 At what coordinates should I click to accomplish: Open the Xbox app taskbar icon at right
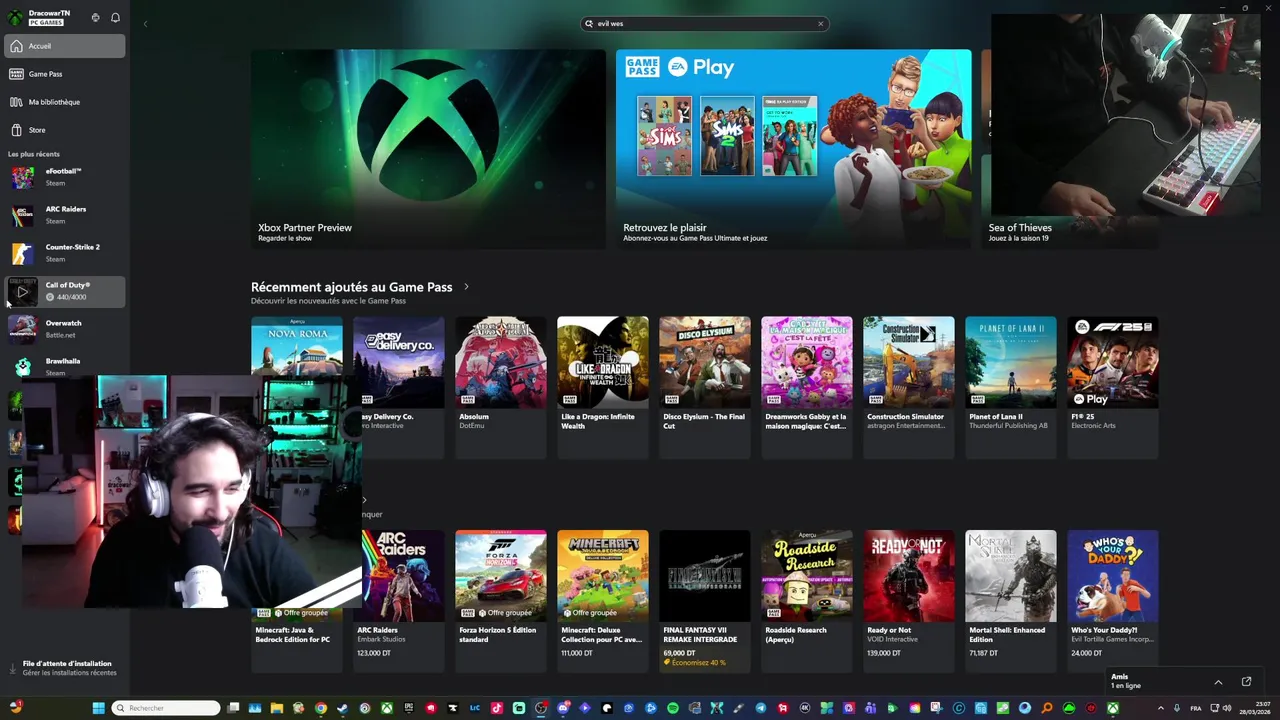[x=1113, y=708]
